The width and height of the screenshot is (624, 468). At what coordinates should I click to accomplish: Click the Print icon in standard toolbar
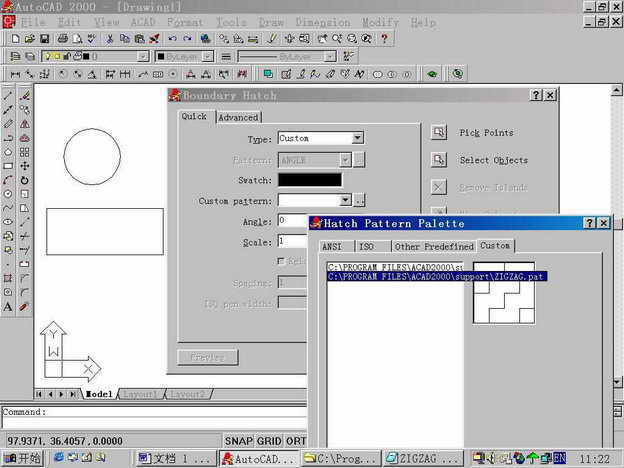(62, 39)
